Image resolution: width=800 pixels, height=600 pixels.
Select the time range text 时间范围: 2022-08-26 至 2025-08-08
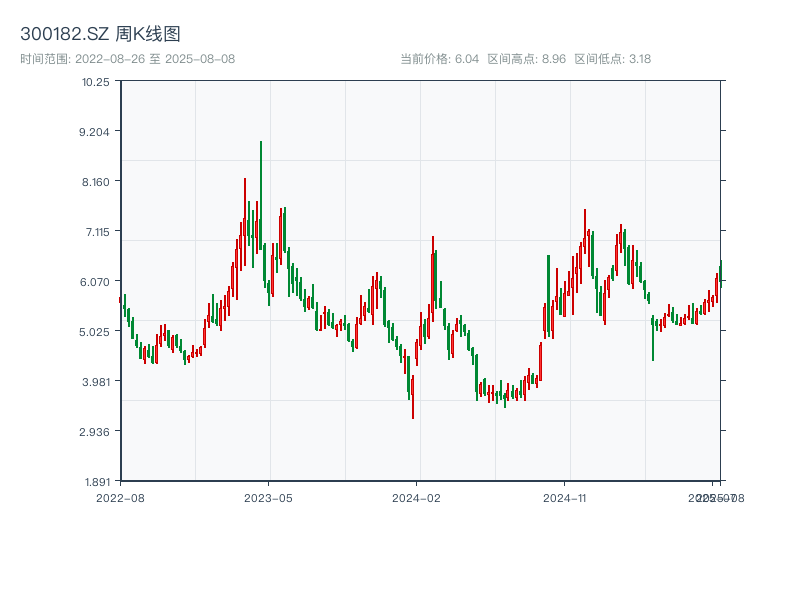tap(128, 59)
